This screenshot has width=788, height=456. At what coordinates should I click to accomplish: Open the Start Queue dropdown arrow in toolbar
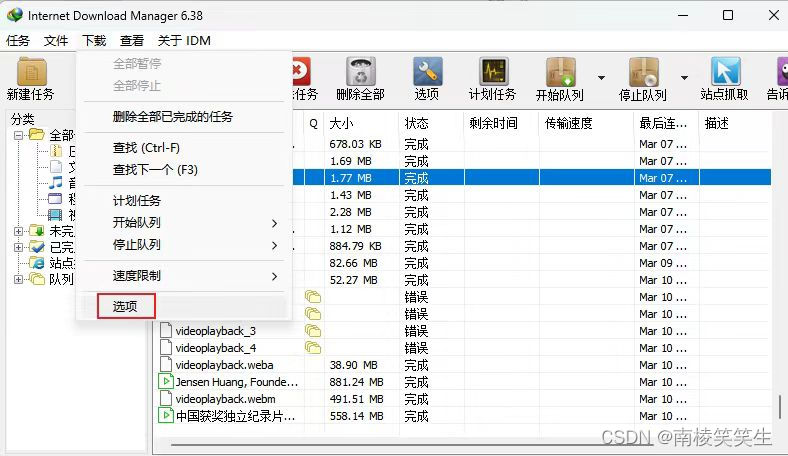click(601, 78)
